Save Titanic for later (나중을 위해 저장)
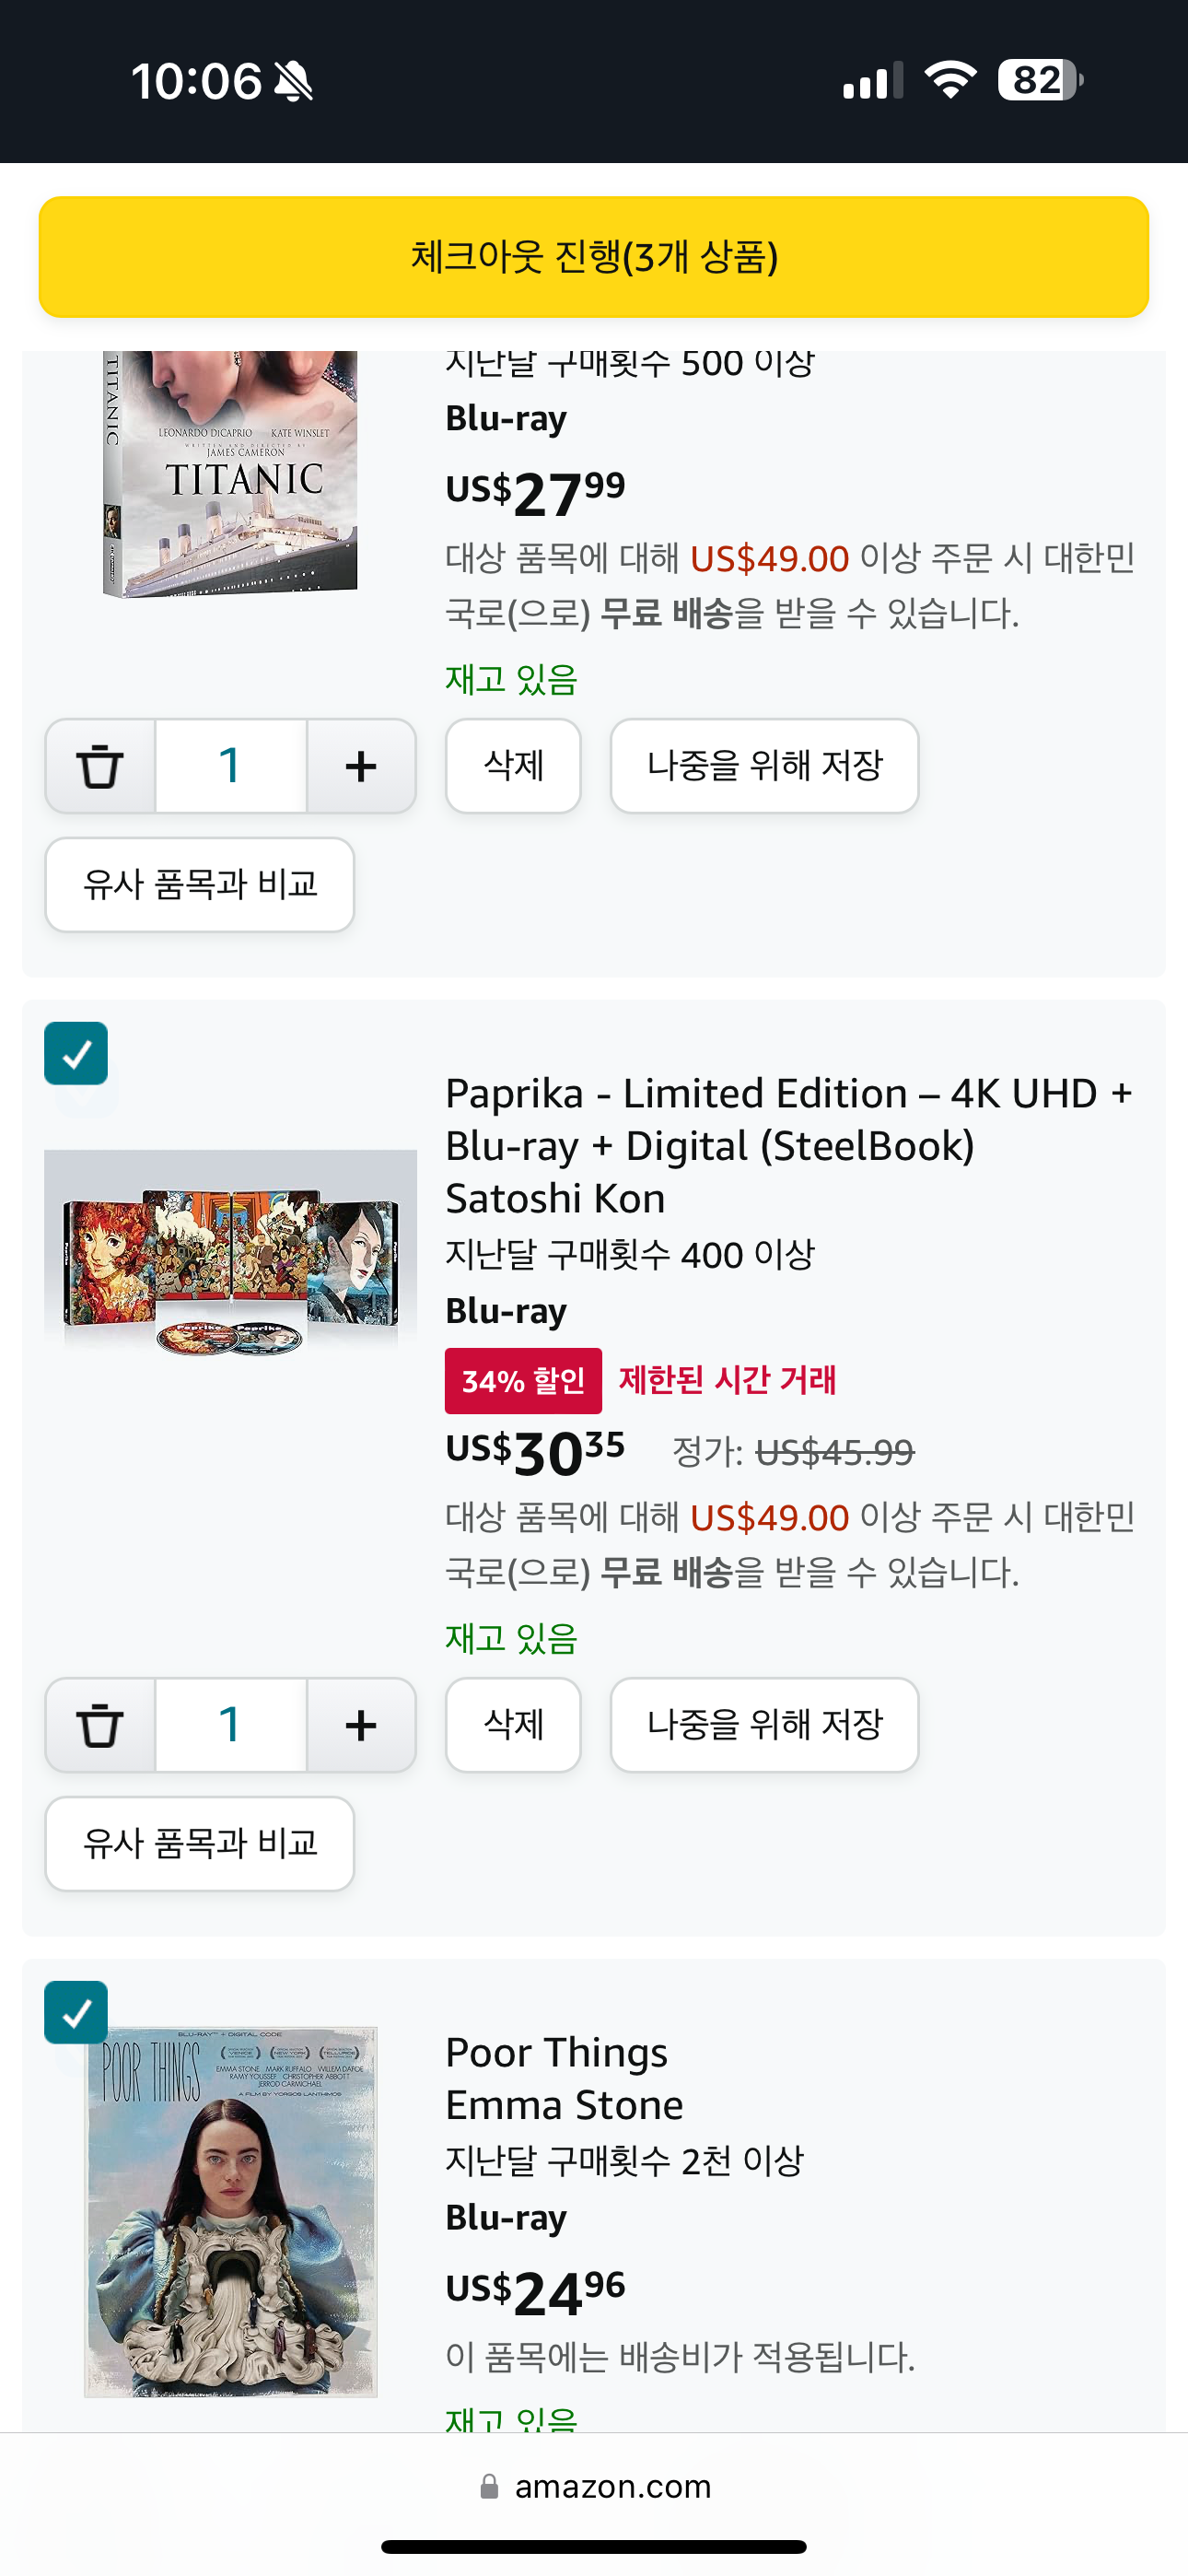The width and height of the screenshot is (1188, 2576). point(764,766)
